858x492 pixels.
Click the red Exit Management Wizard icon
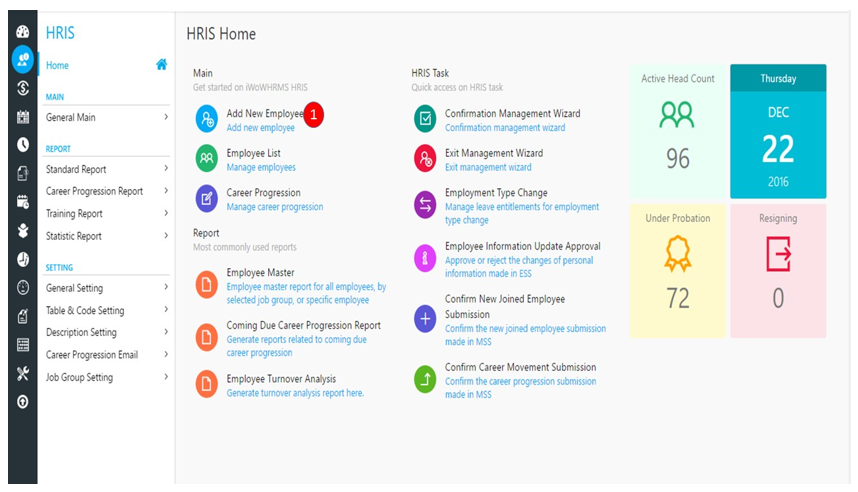(x=425, y=158)
